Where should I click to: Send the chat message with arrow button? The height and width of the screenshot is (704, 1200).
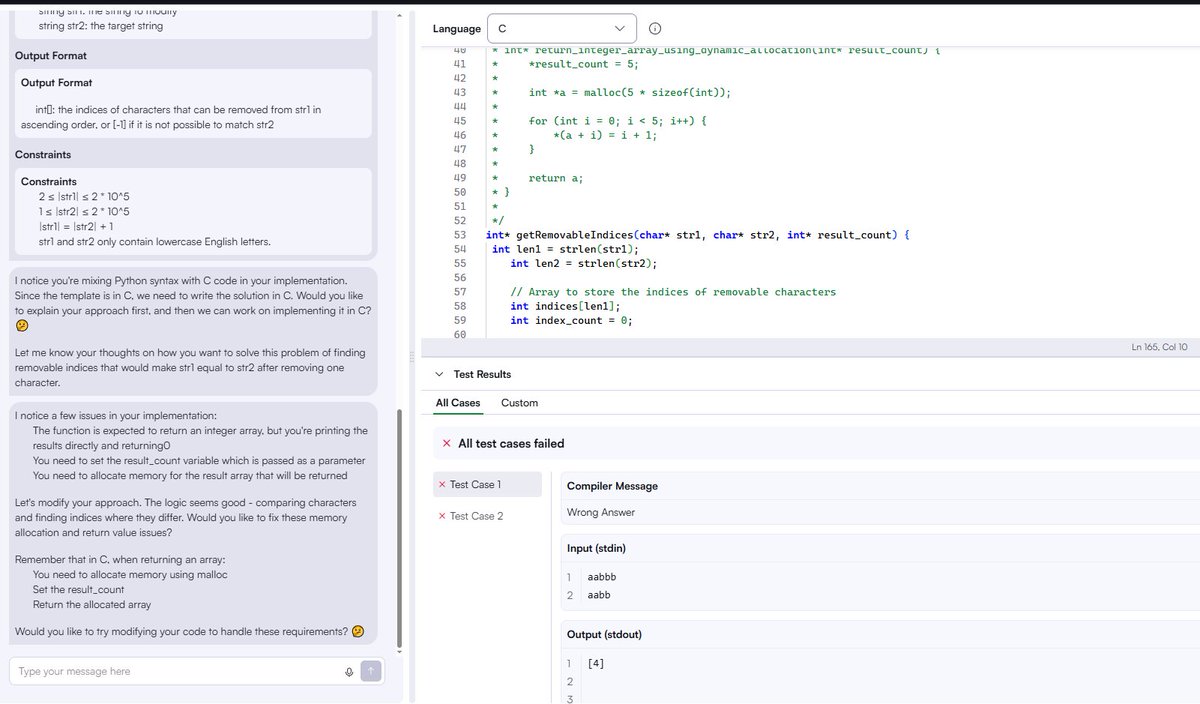pos(371,671)
